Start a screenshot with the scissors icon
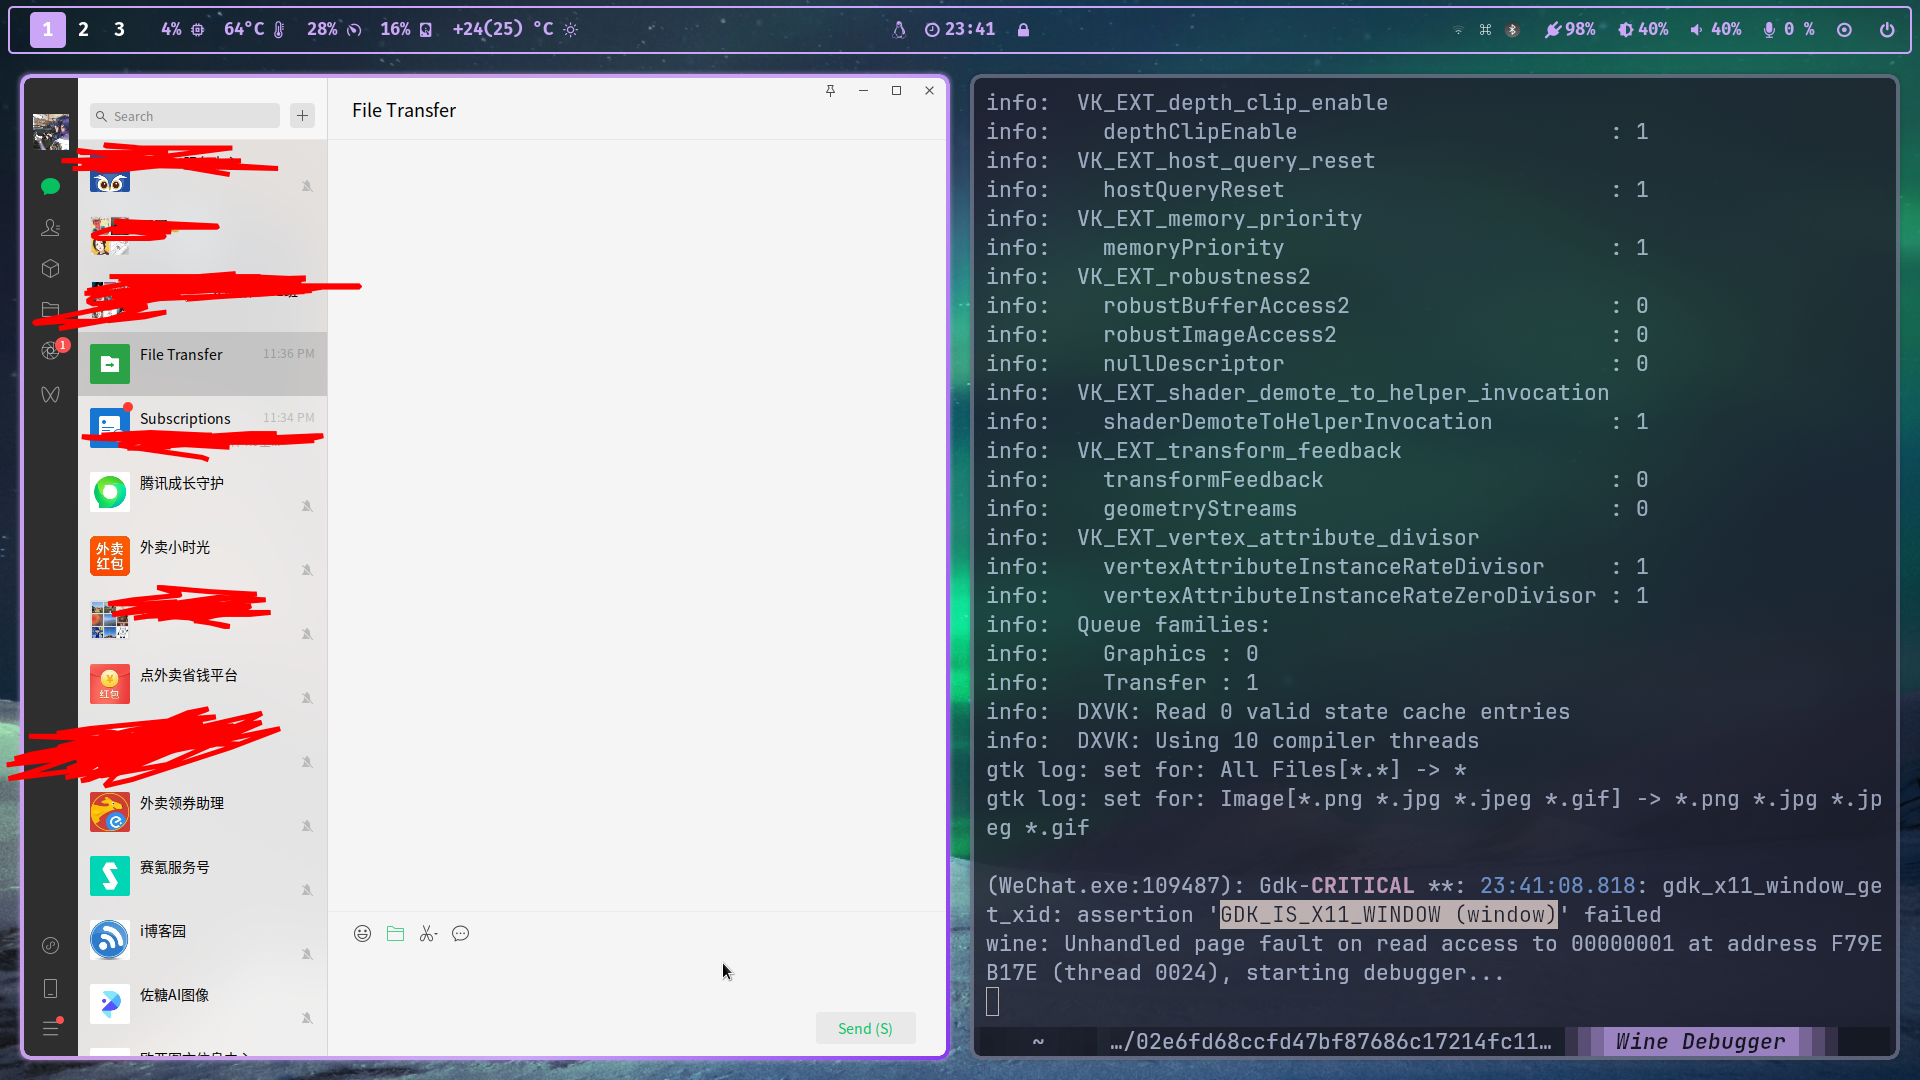The height and width of the screenshot is (1080, 1920). click(427, 933)
